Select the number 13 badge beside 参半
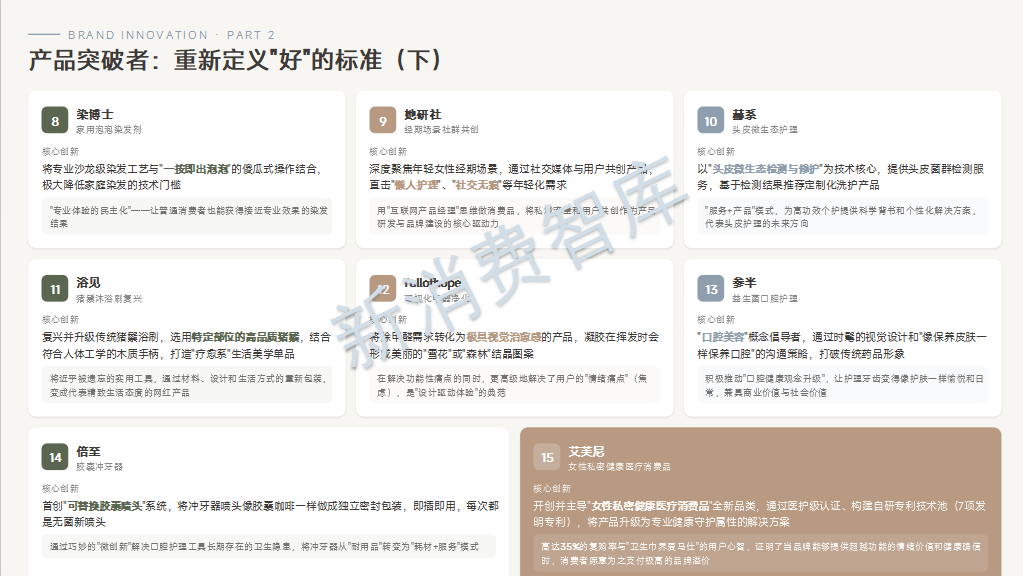1023x576 pixels. click(710, 289)
